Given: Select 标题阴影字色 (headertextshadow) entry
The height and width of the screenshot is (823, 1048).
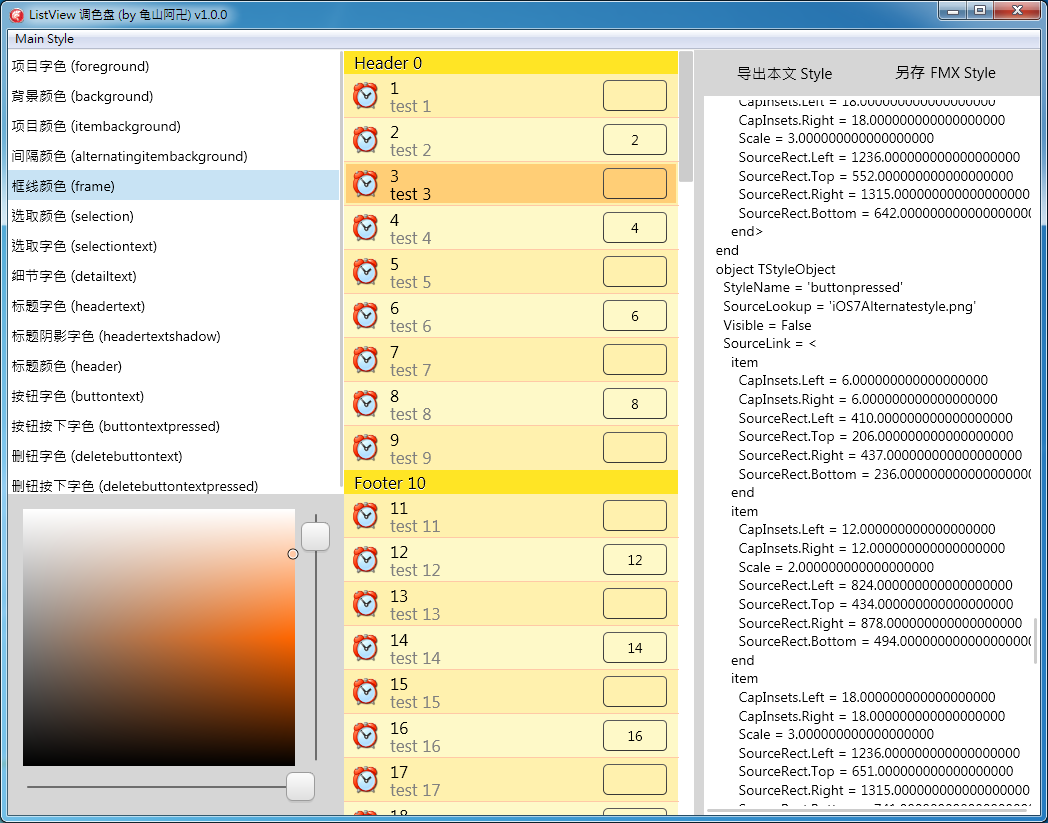Looking at the screenshot, I should (174, 336).
